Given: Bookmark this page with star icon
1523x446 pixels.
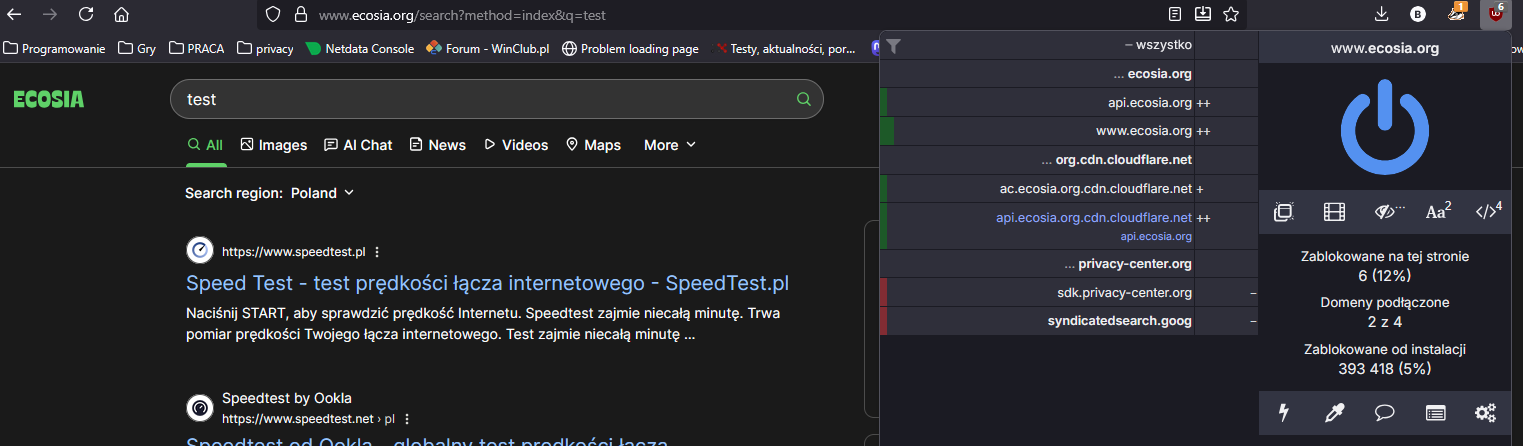Looking at the screenshot, I should click(1231, 15).
